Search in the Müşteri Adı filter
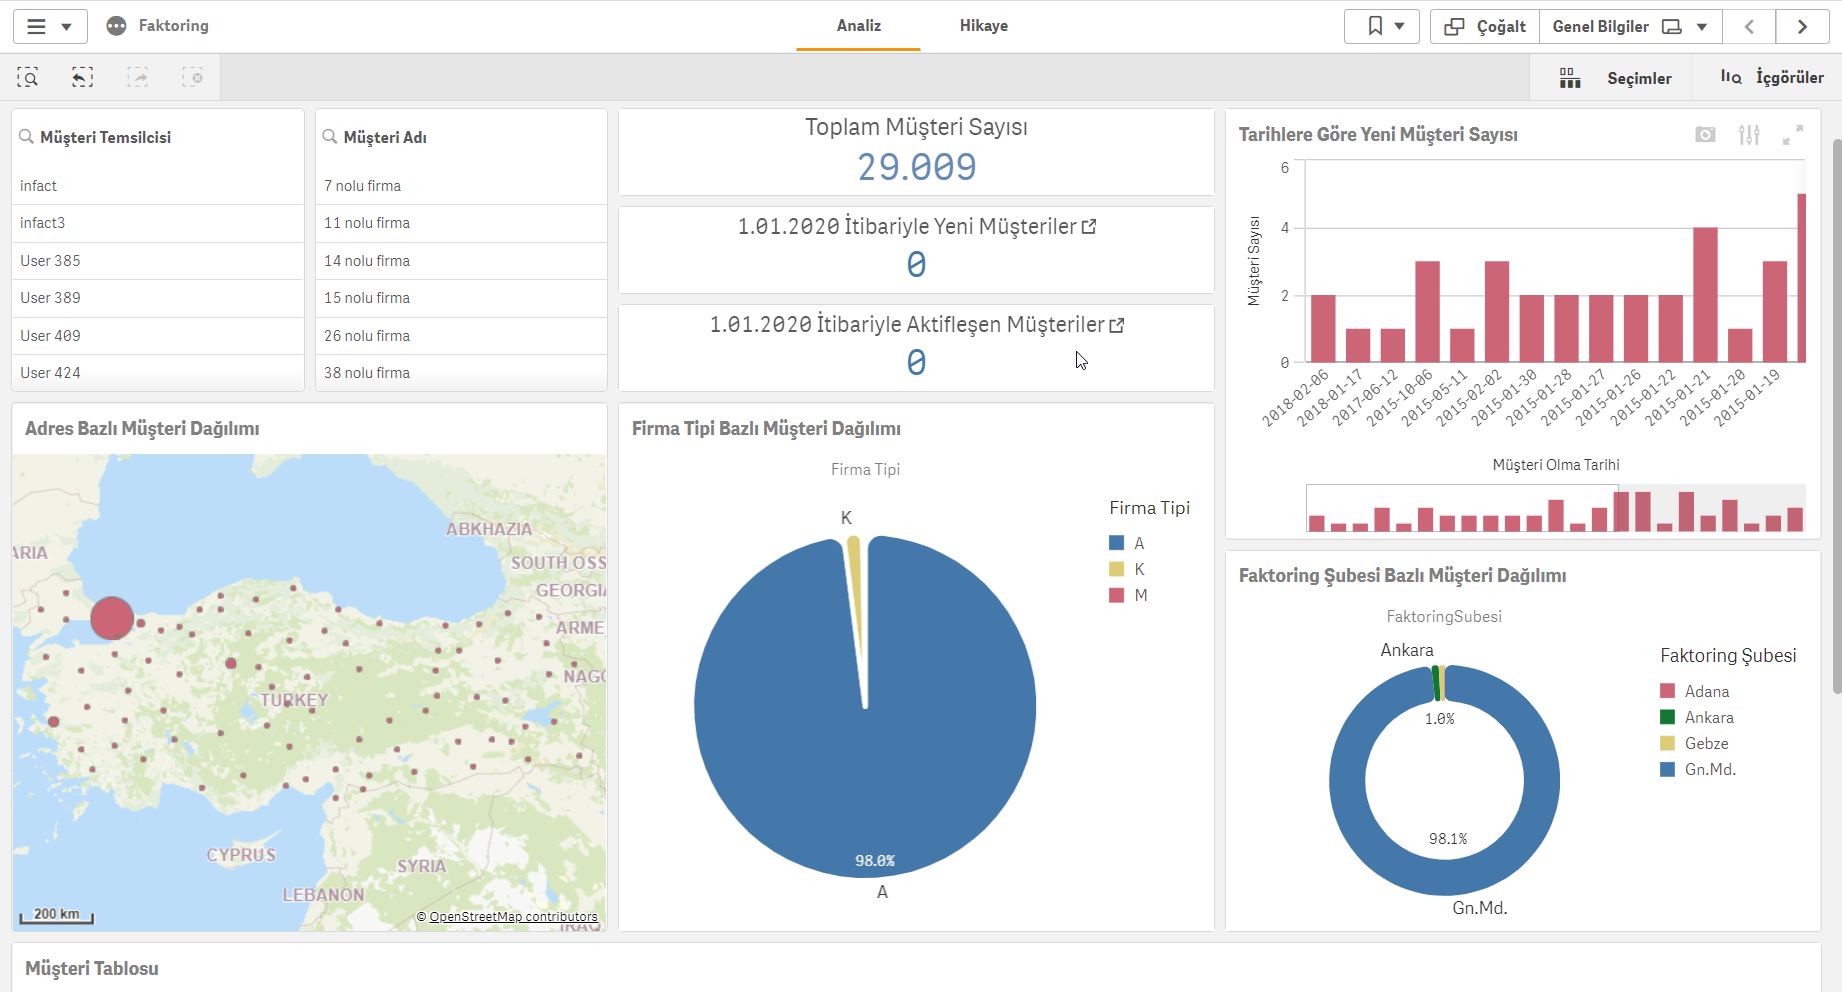This screenshot has width=1842, height=992. [x=330, y=137]
